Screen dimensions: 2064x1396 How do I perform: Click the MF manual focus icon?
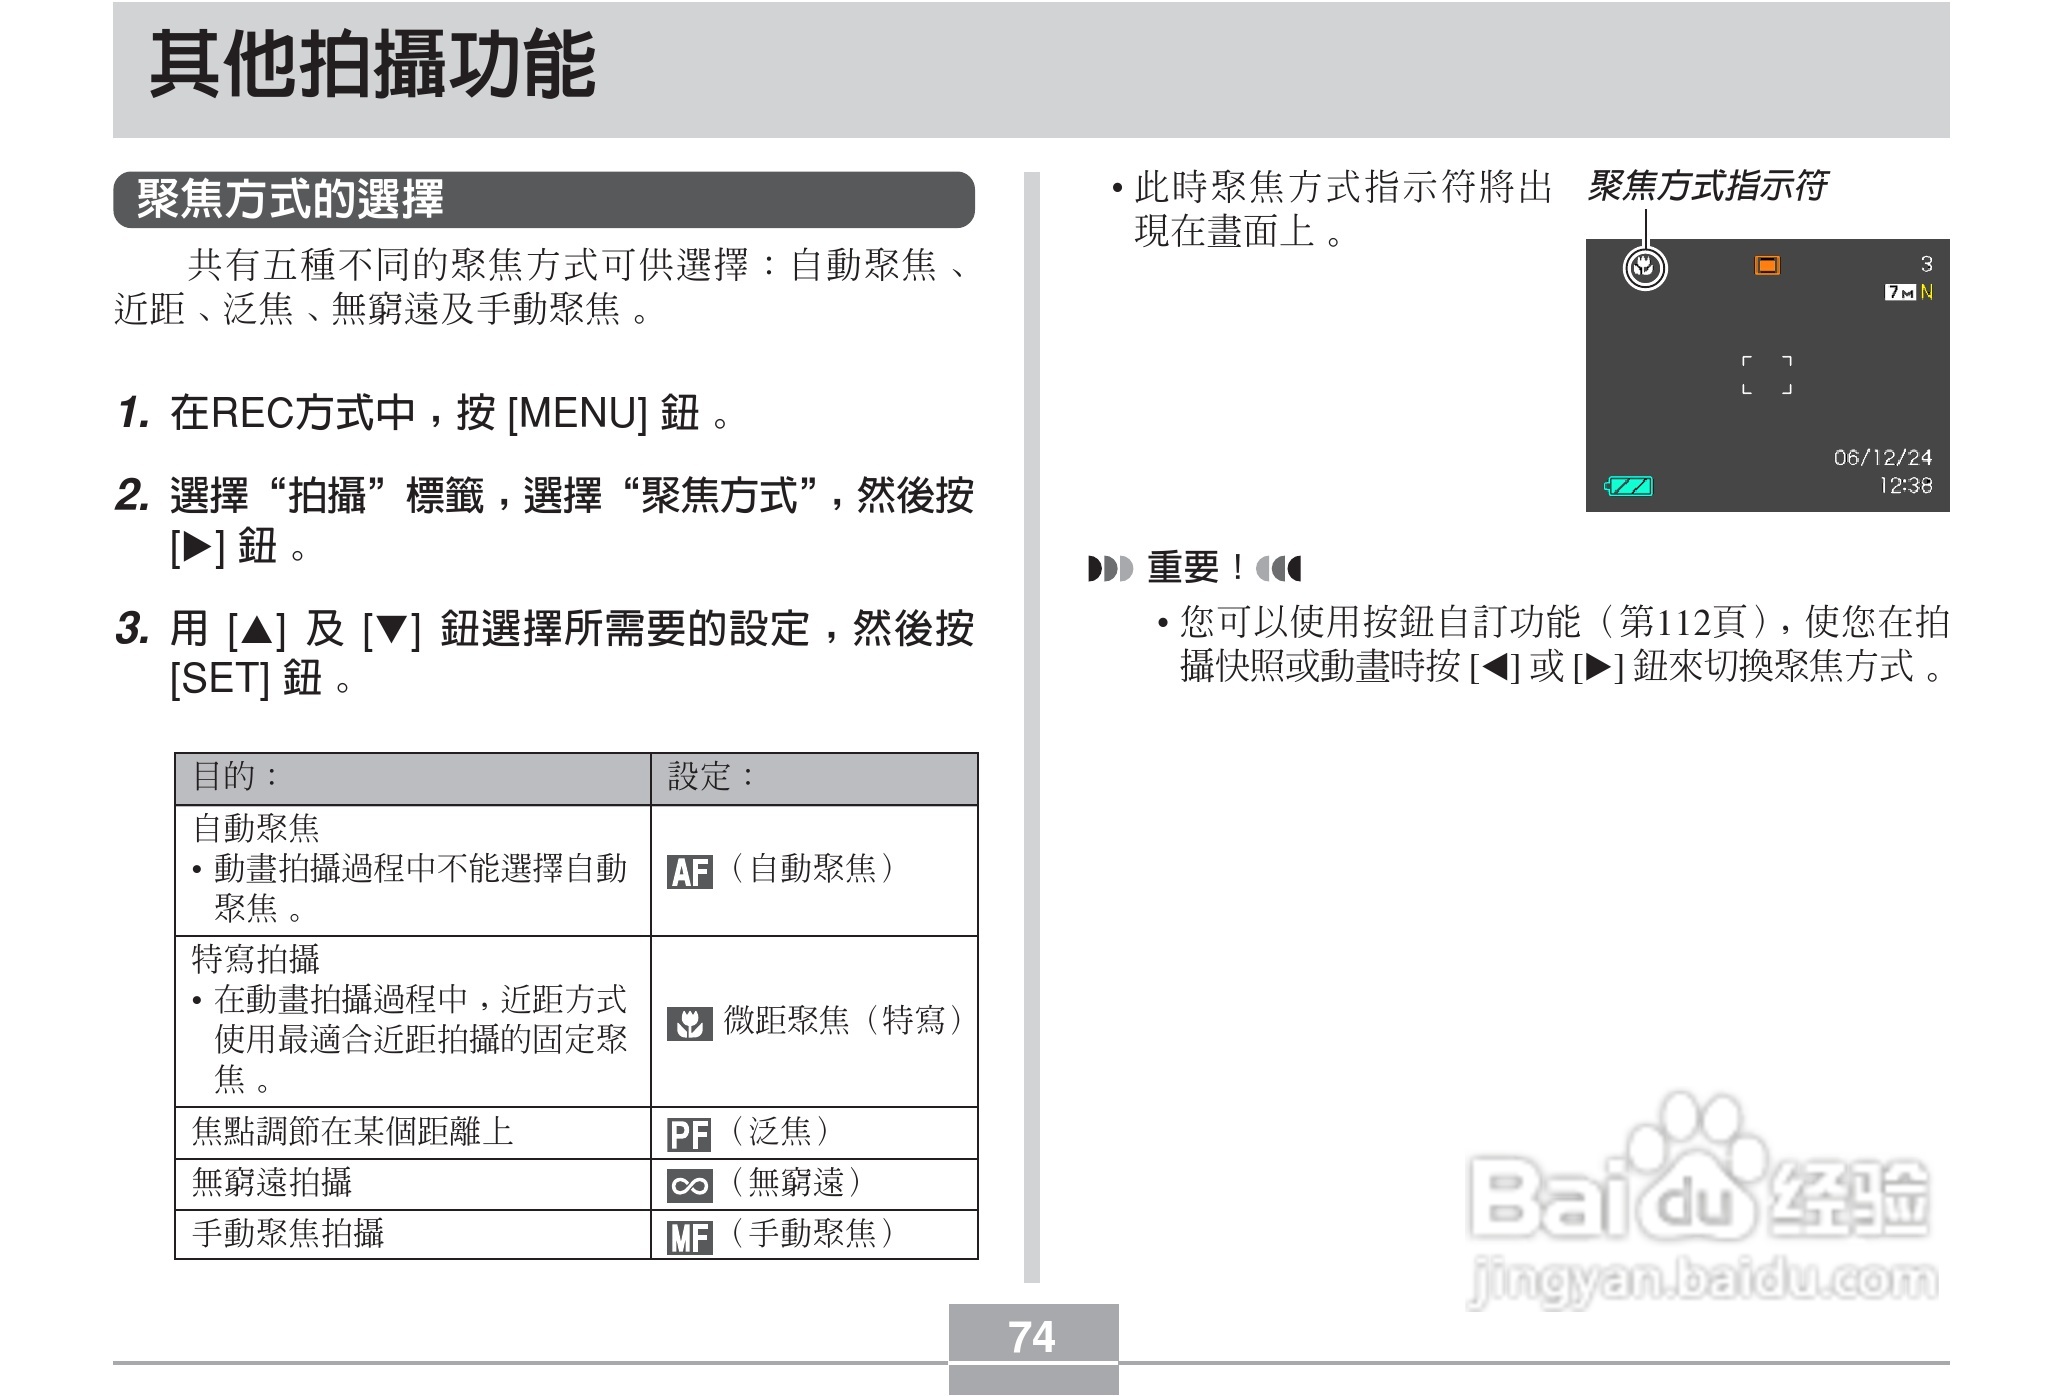[x=689, y=1237]
